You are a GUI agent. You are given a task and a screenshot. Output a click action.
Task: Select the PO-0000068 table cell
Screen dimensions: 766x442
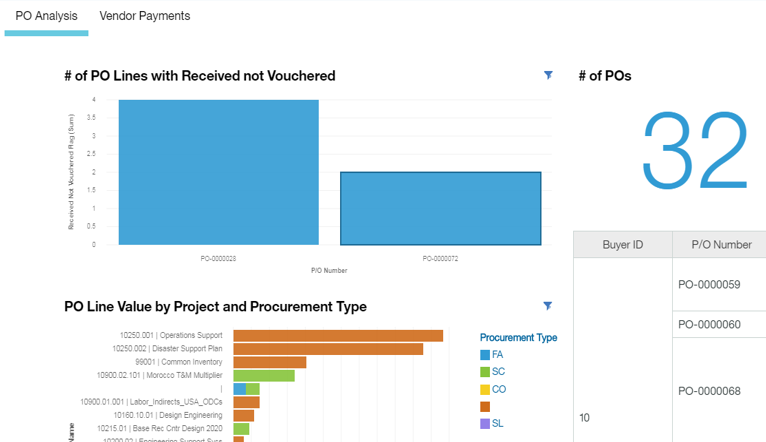pyautogui.click(x=709, y=390)
